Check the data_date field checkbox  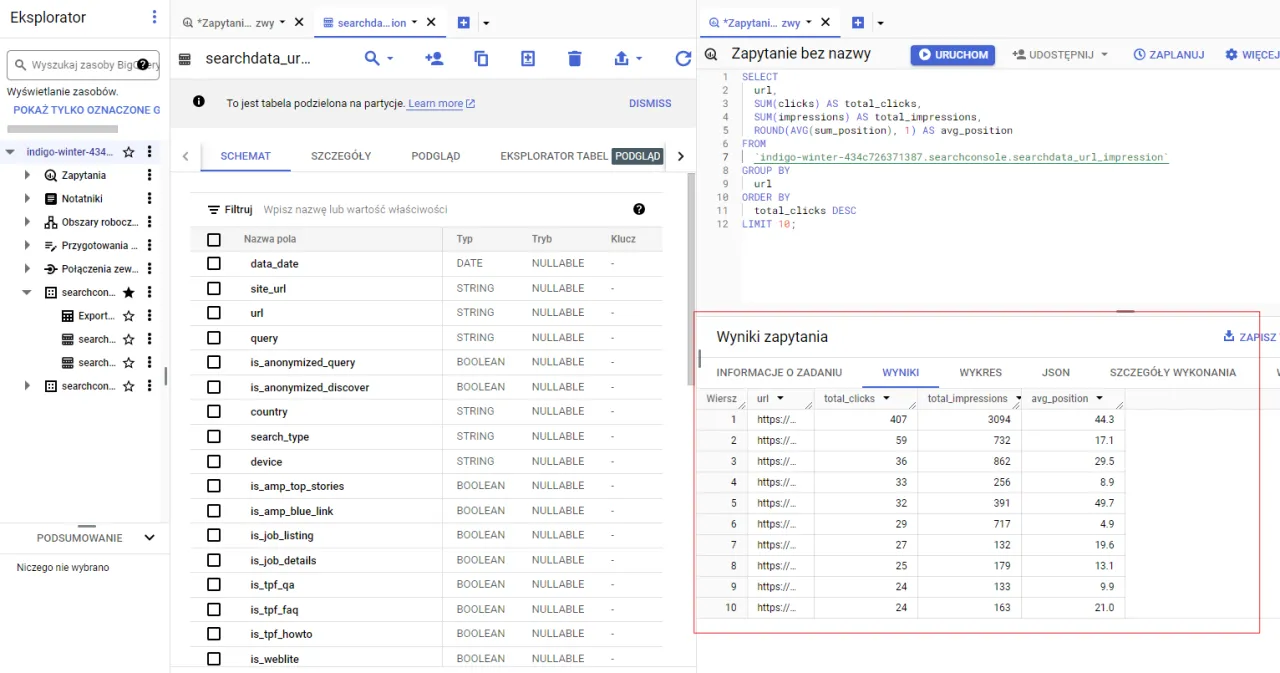(x=214, y=263)
